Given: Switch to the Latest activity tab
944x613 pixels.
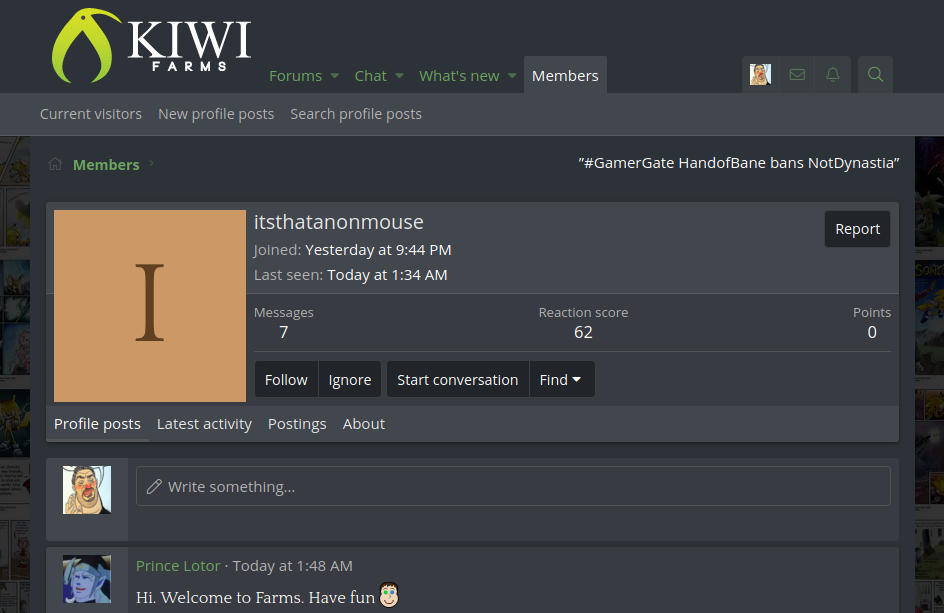Looking at the screenshot, I should (x=204, y=424).
